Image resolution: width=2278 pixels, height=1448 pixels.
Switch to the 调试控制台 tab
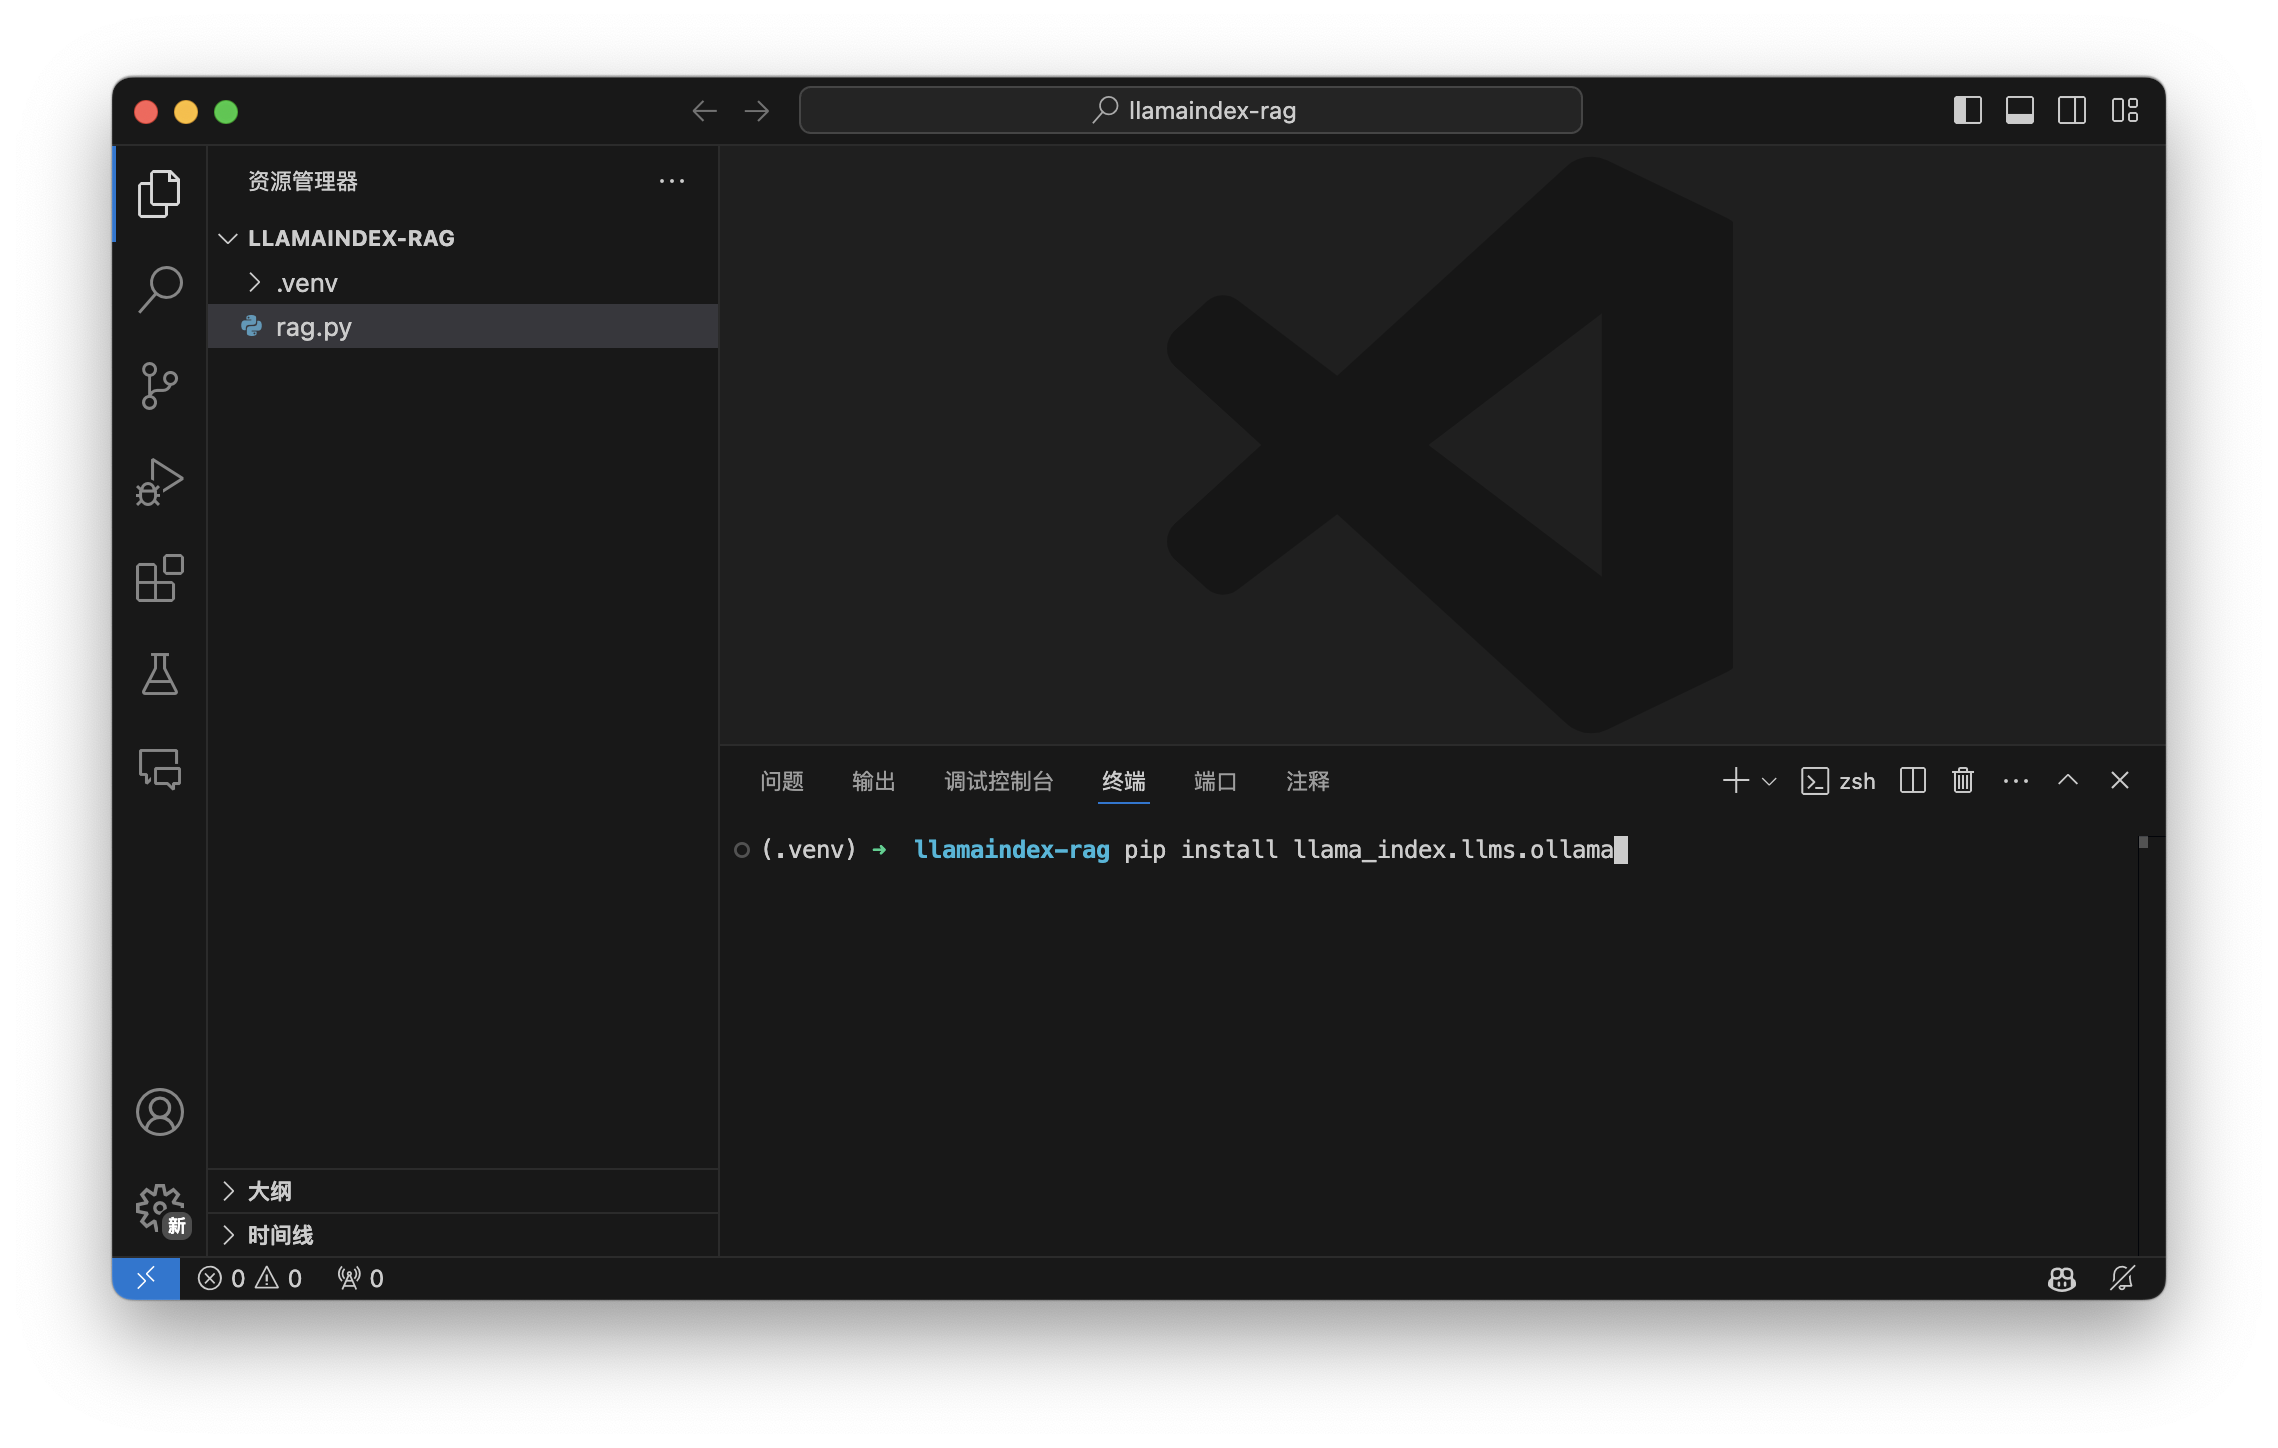(998, 781)
